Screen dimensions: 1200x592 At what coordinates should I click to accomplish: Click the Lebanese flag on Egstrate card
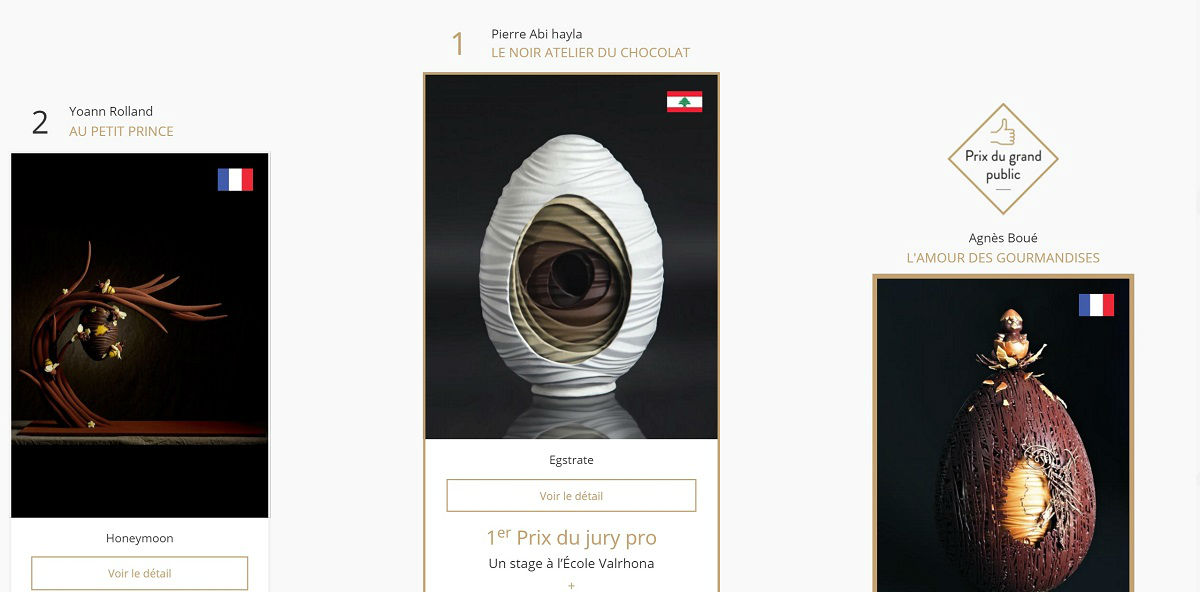pyautogui.click(x=684, y=102)
